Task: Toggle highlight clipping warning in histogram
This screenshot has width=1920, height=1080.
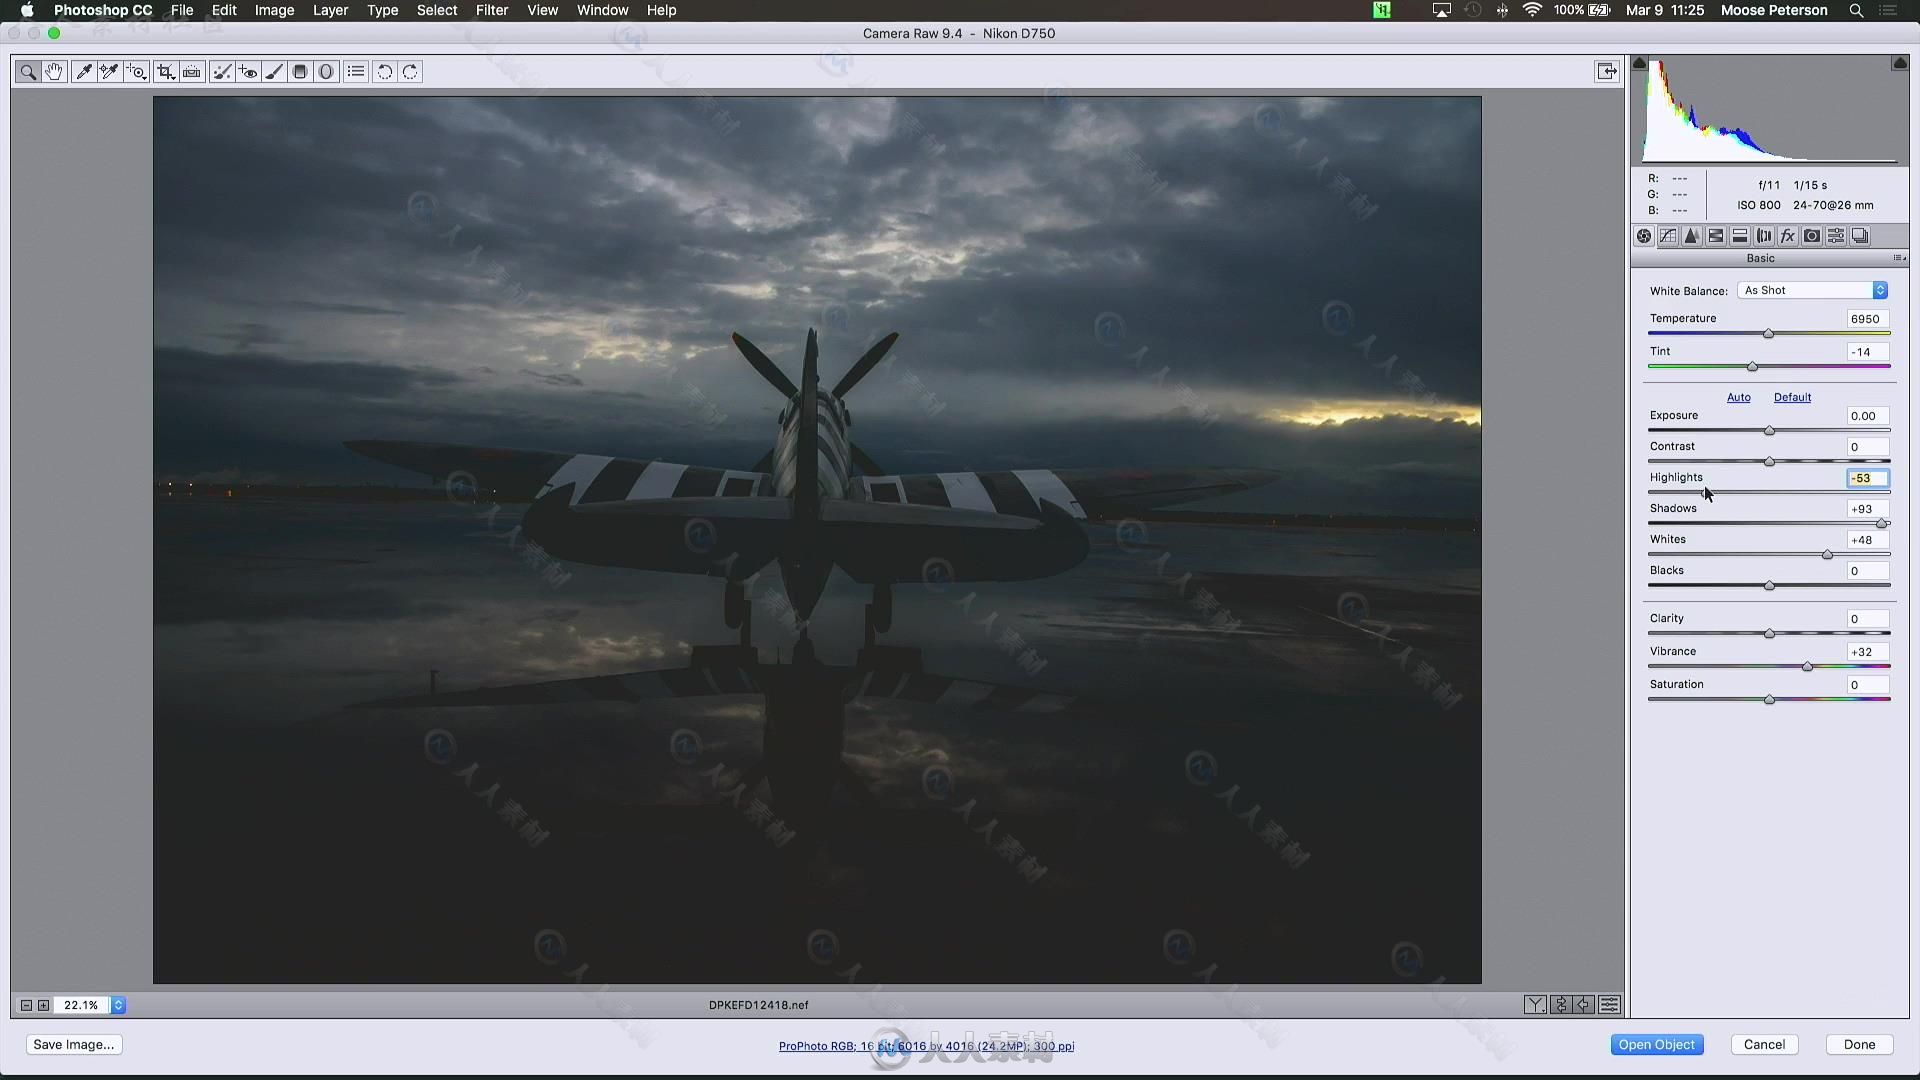Action: pyautogui.click(x=1900, y=63)
